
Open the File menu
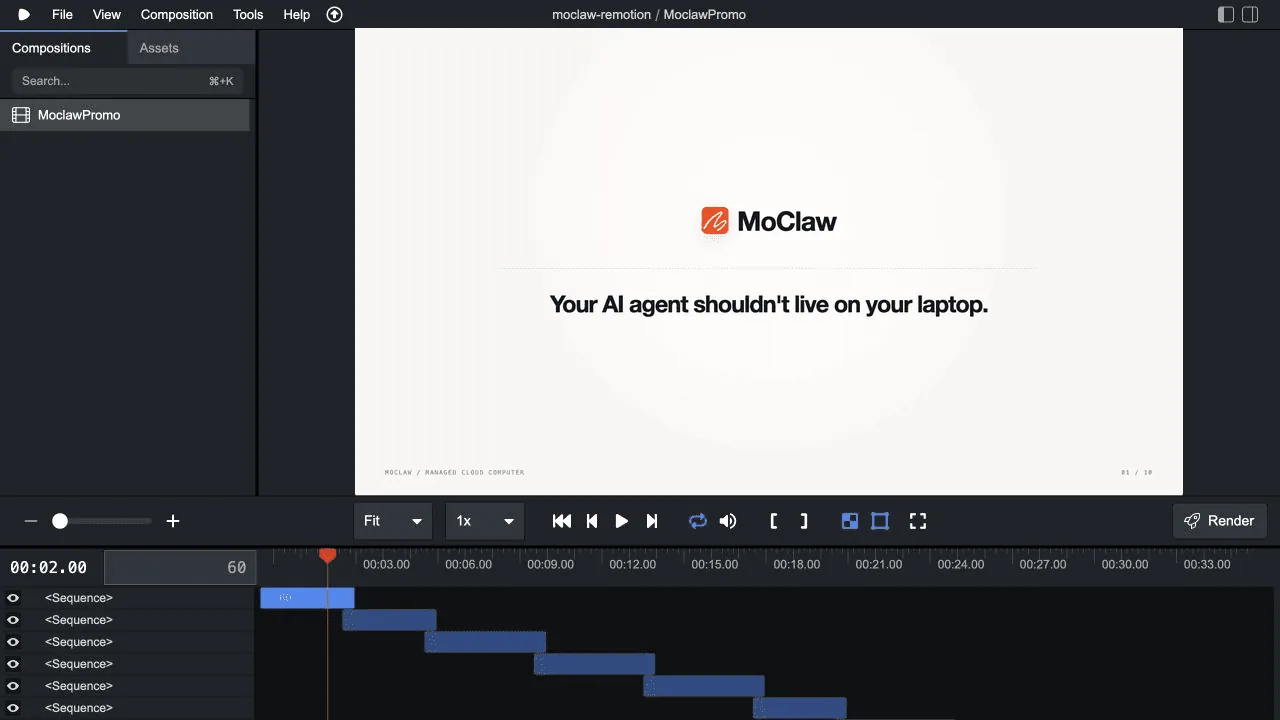[x=62, y=15]
